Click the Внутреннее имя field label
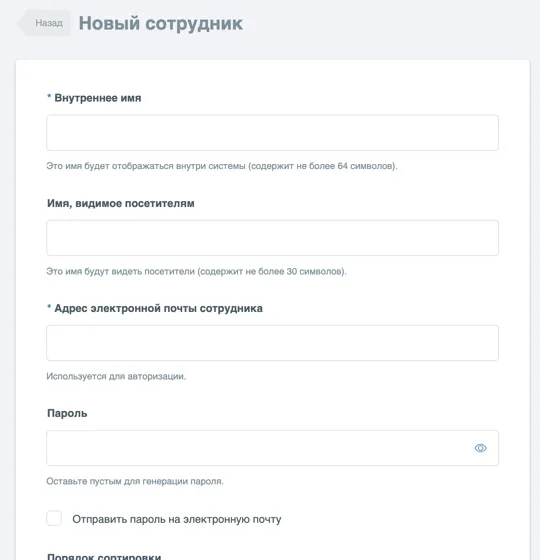 click(98, 98)
